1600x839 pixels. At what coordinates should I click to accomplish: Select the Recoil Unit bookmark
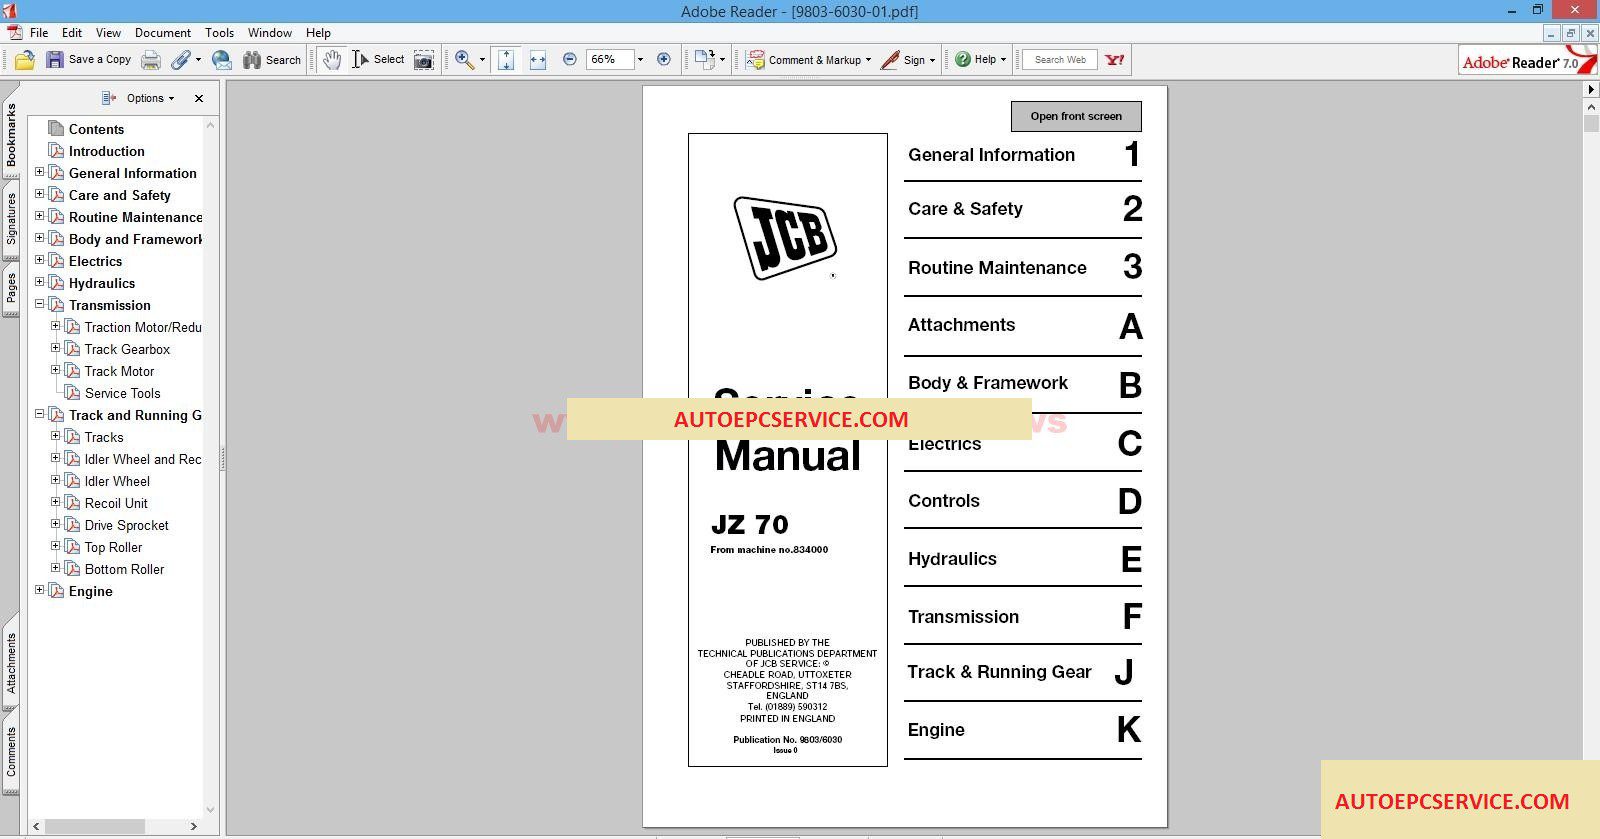coord(116,503)
